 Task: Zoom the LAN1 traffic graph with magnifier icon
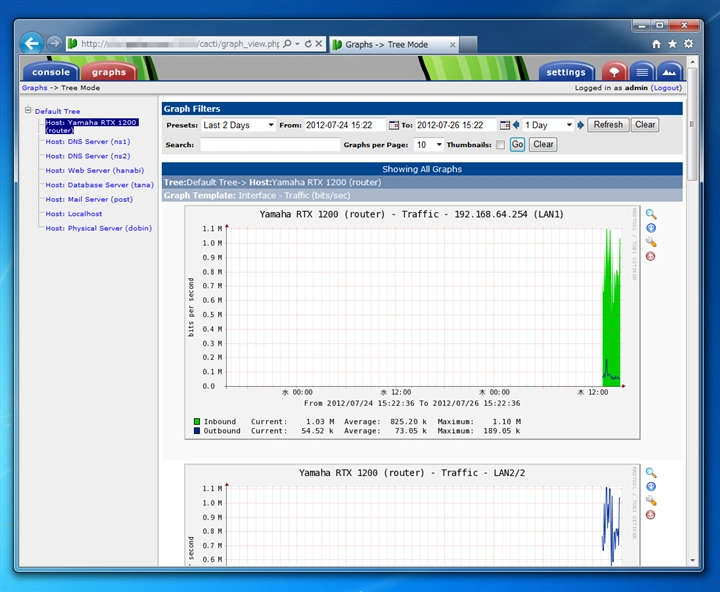[651, 214]
